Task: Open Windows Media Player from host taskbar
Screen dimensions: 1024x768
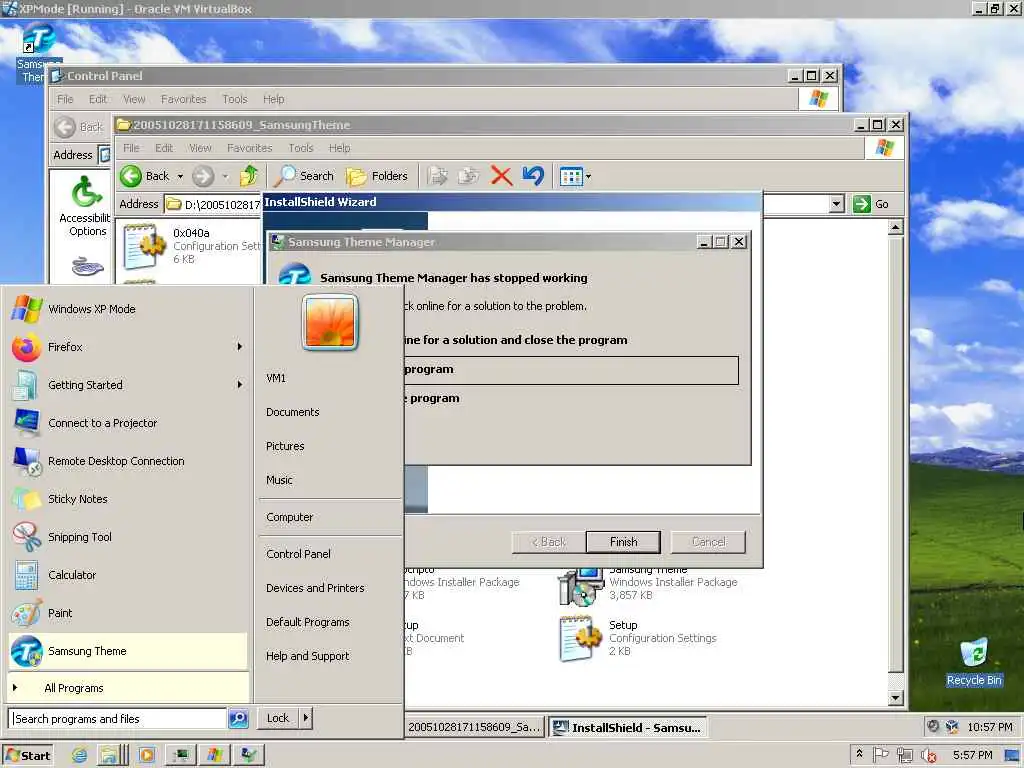Action: point(146,756)
